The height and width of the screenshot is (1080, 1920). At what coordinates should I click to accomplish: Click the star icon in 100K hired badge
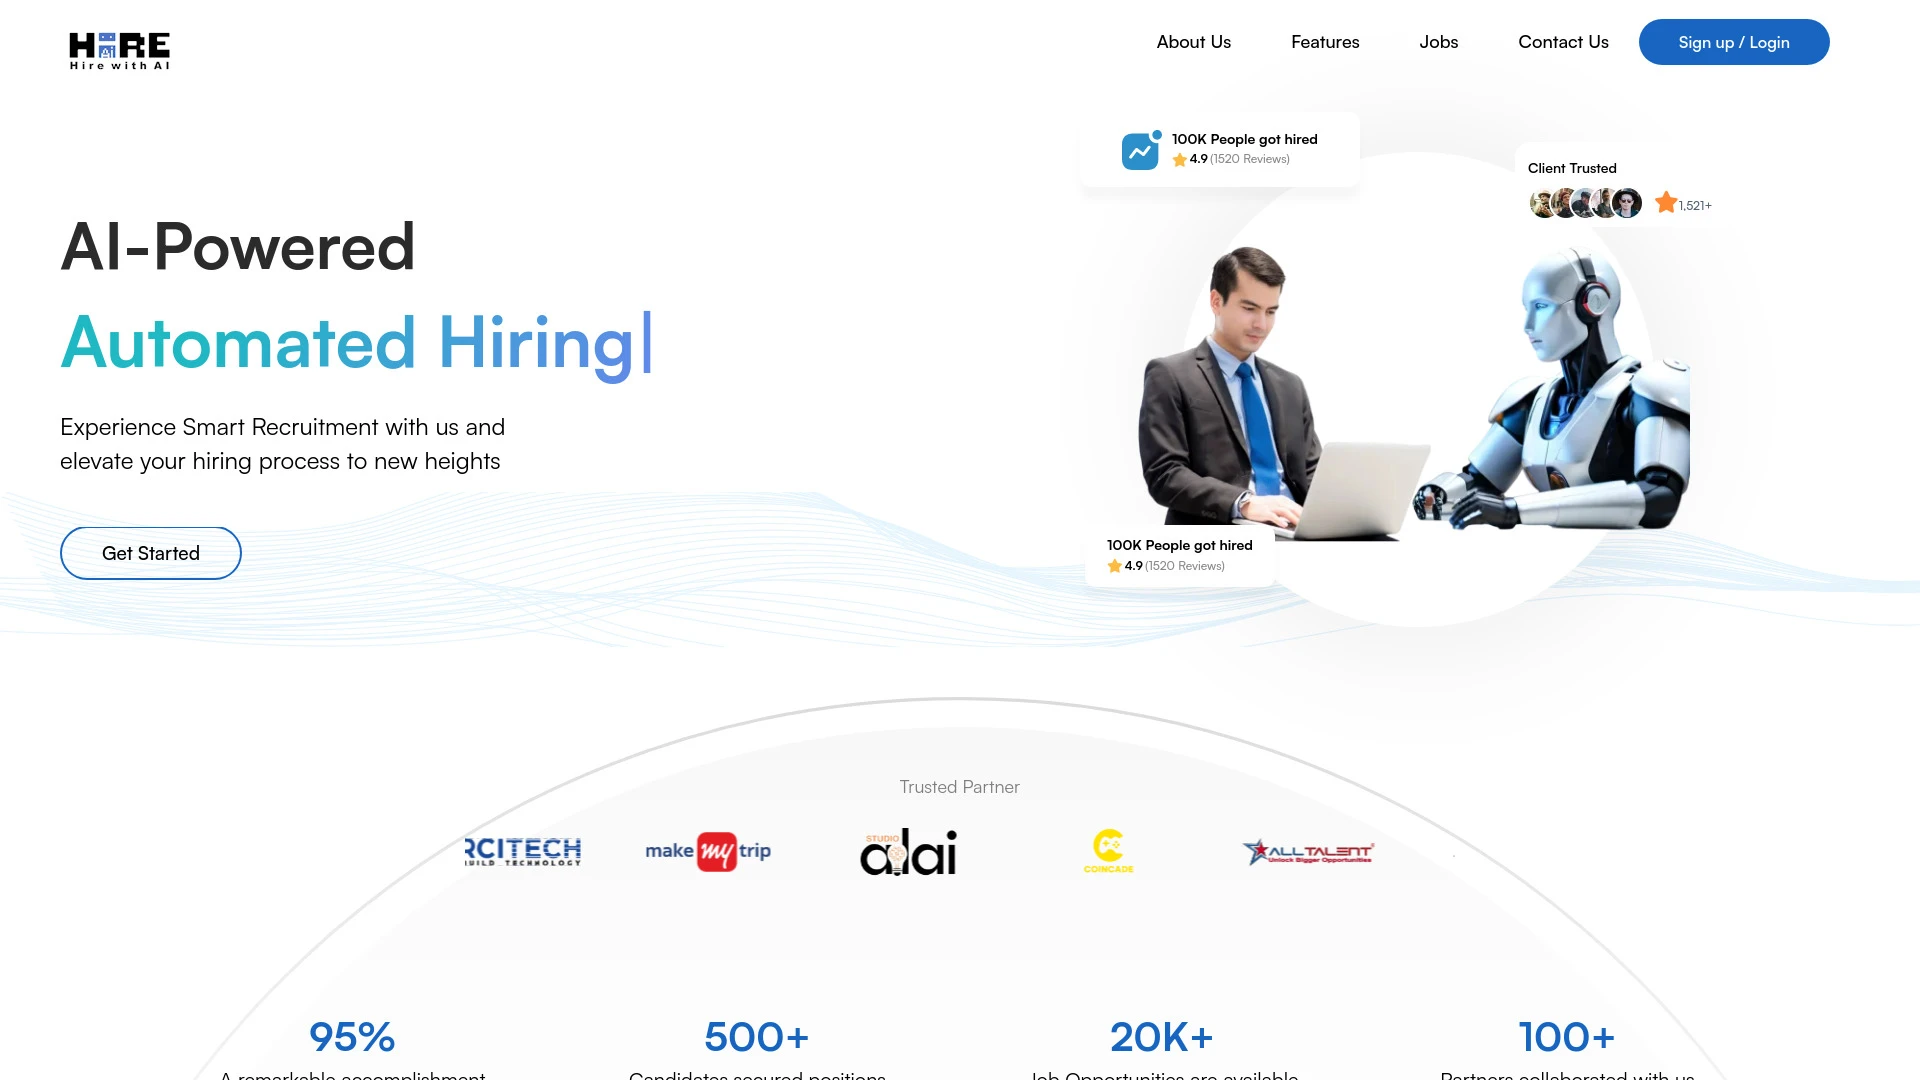click(x=1179, y=160)
